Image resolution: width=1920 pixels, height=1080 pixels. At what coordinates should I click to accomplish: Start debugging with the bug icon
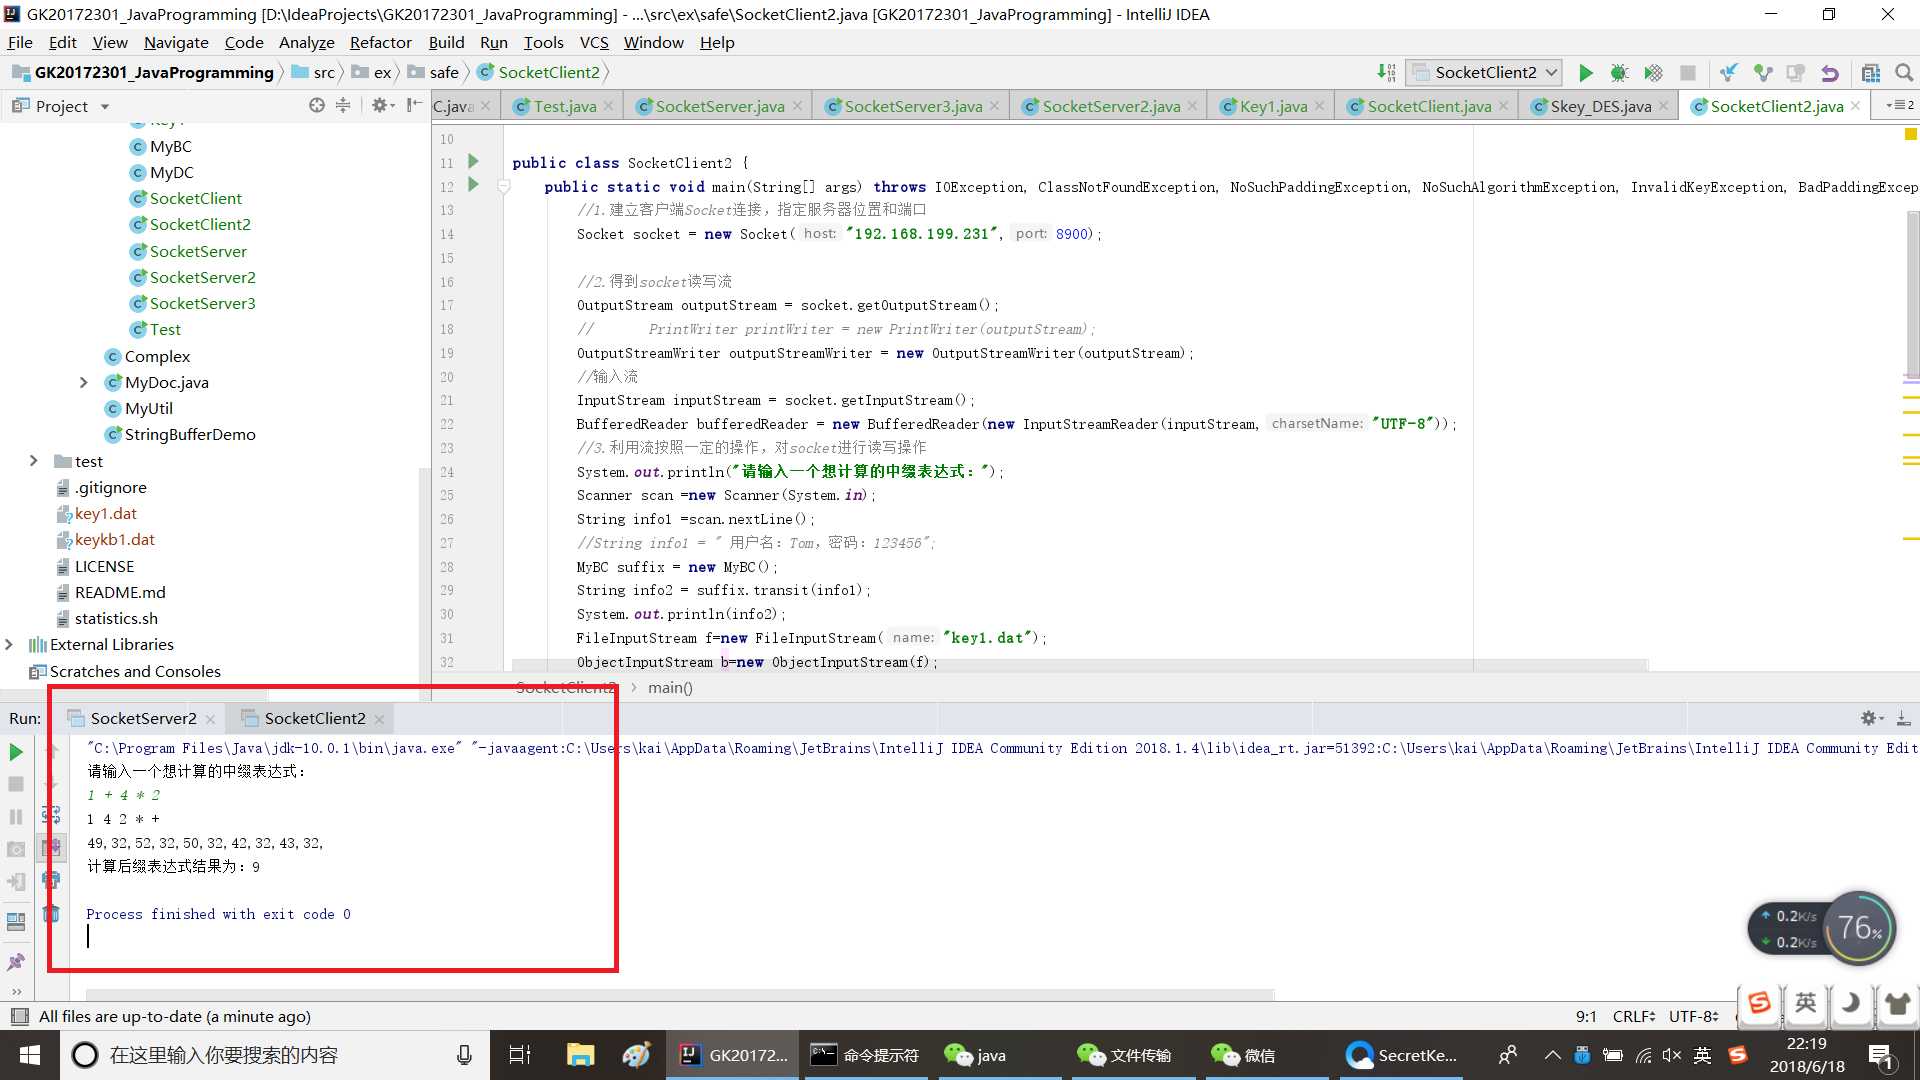point(1620,73)
